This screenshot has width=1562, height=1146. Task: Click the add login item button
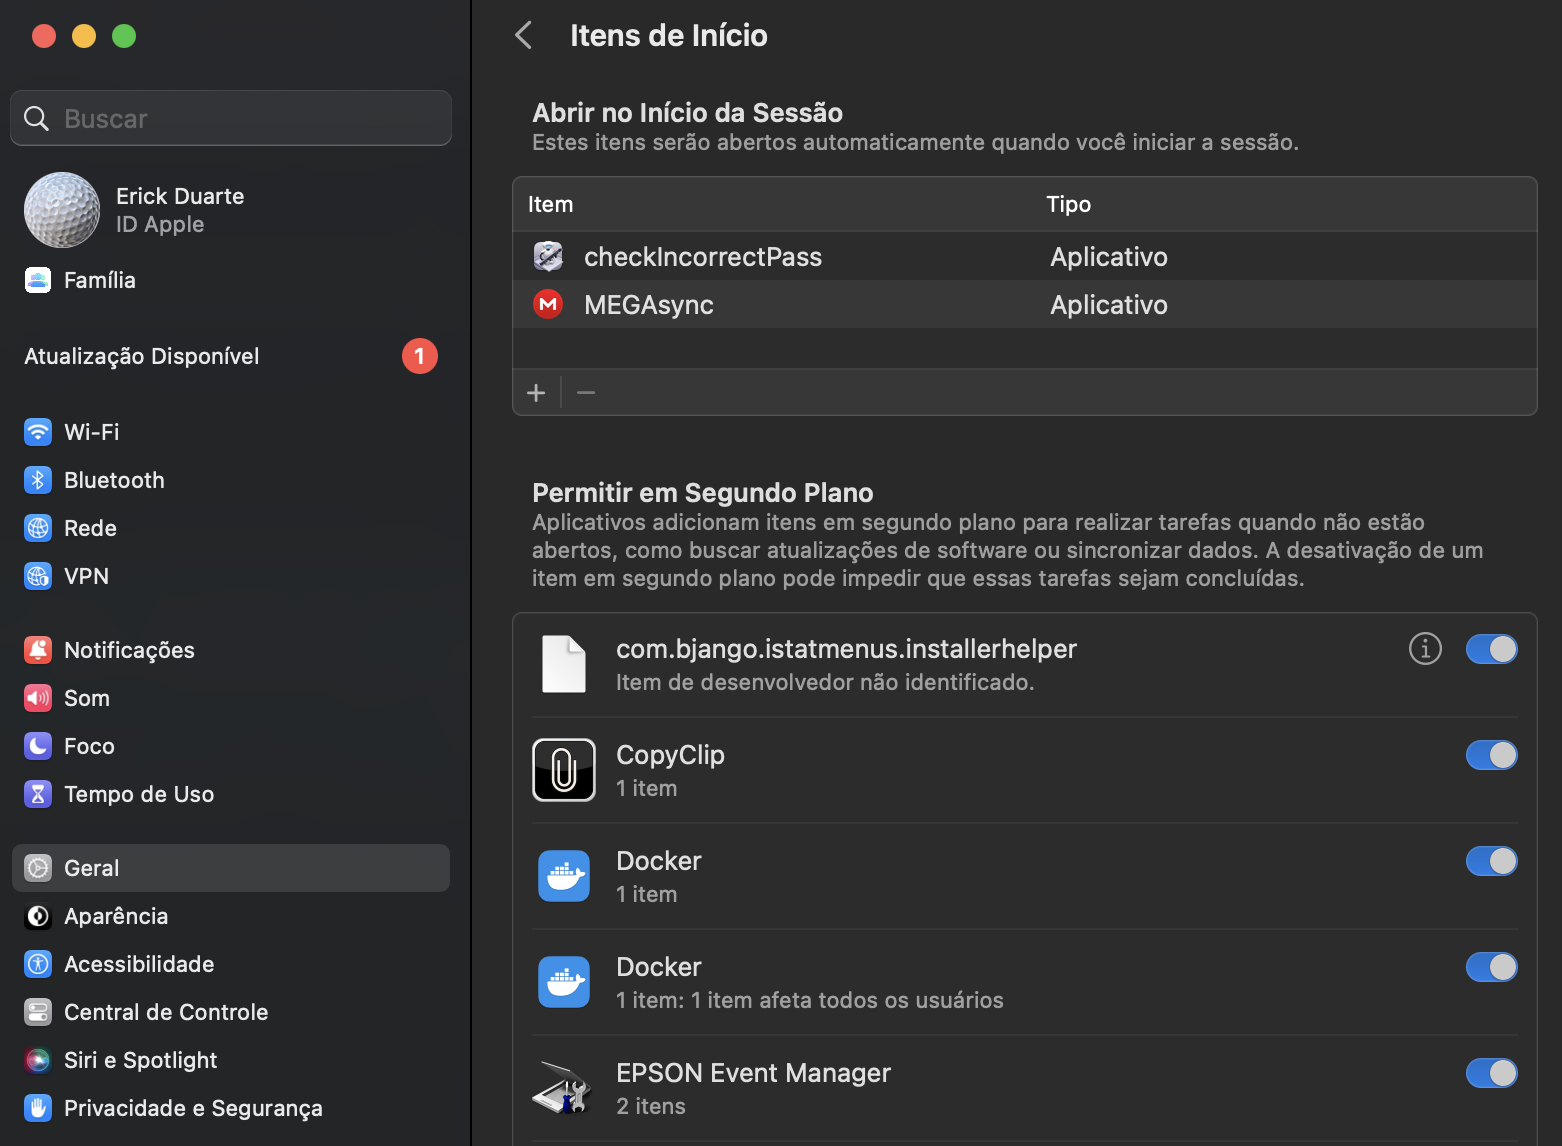click(x=536, y=392)
